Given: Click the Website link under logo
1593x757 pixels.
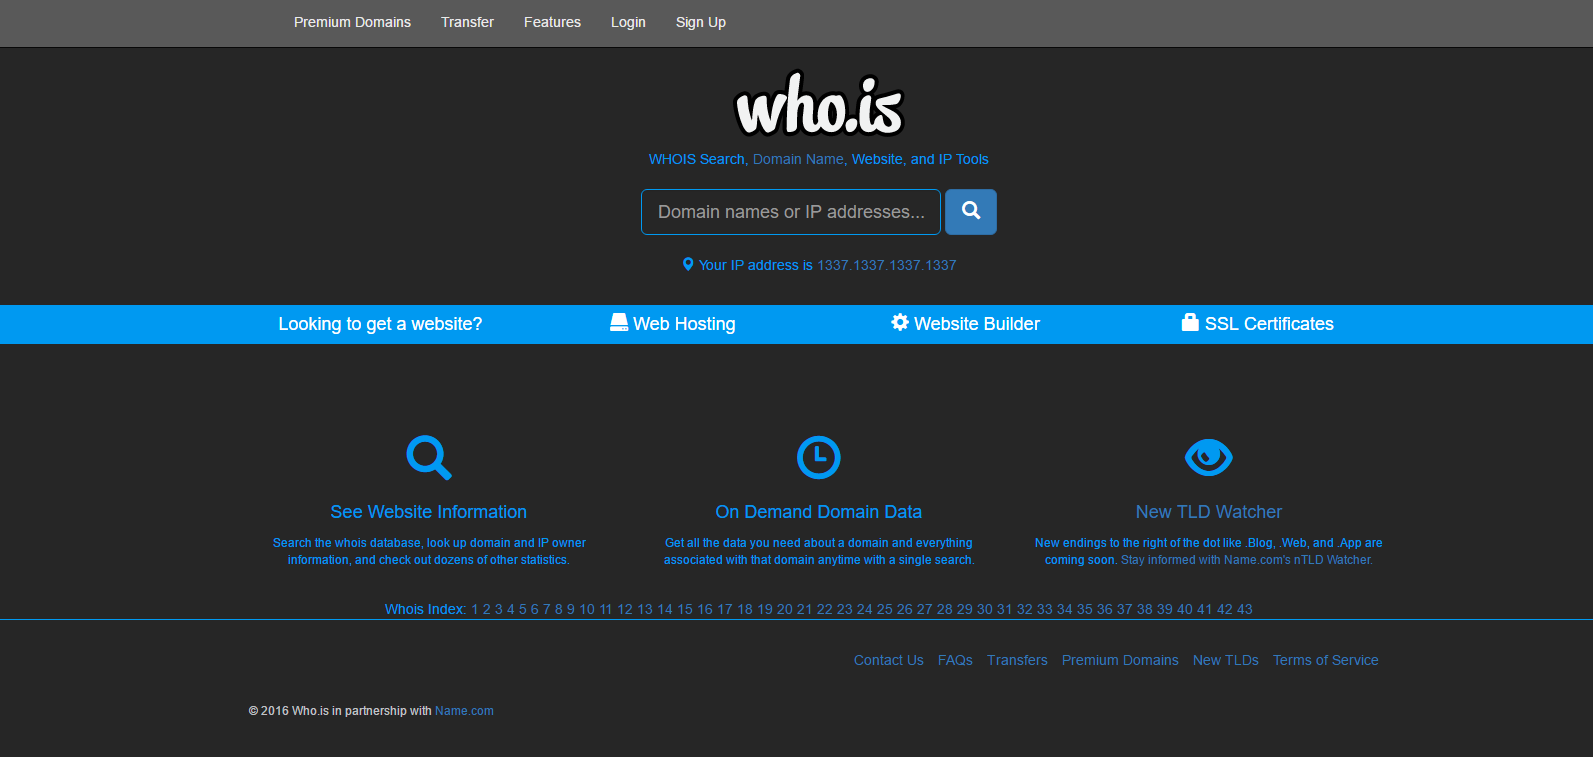Looking at the screenshot, I should point(877,159).
